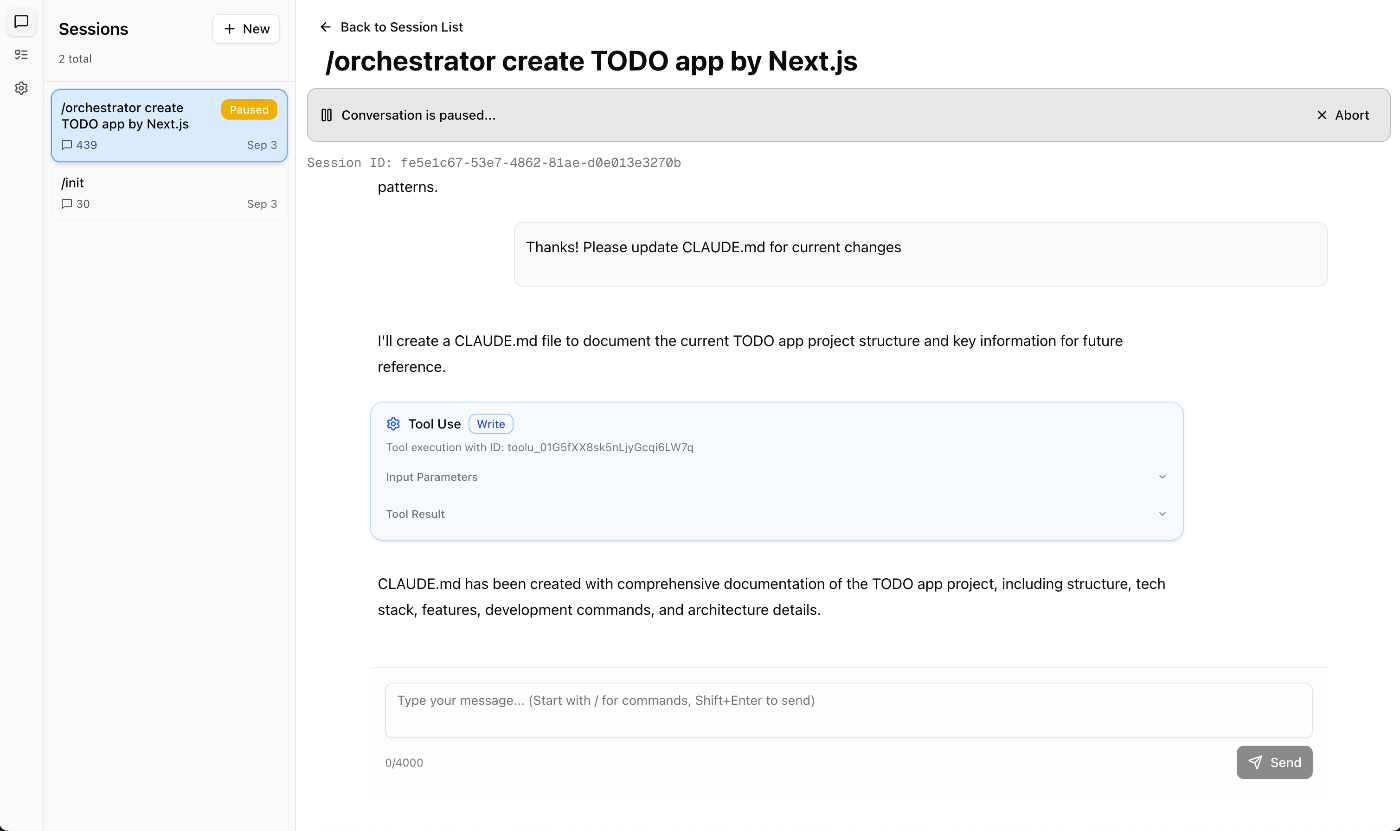Go back to Session List
The height and width of the screenshot is (831, 1400).
pos(391,27)
